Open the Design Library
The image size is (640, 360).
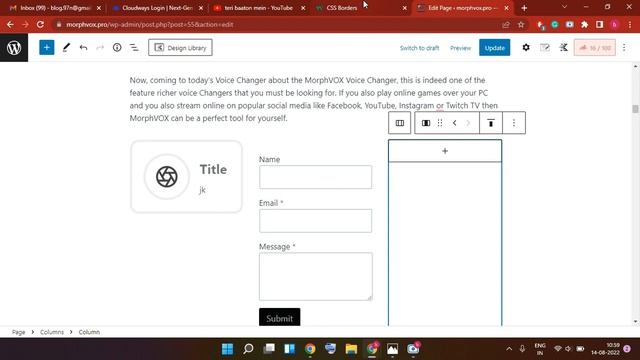pos(180,48)
